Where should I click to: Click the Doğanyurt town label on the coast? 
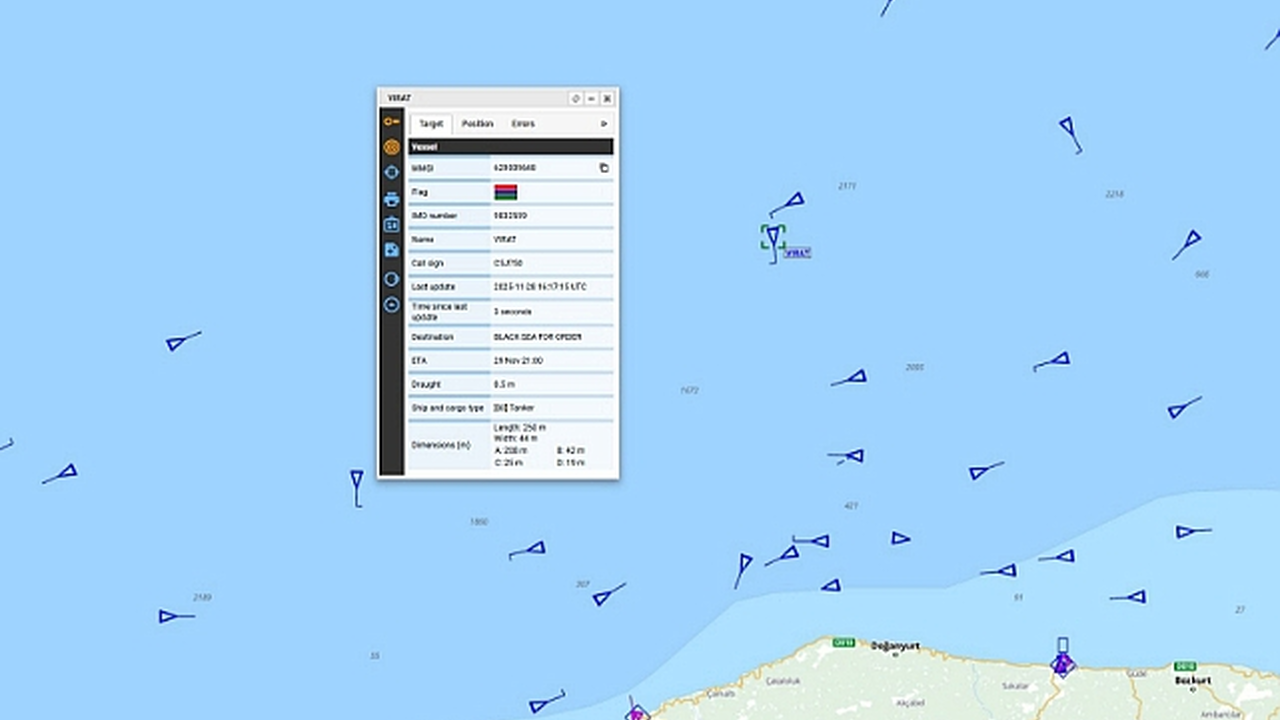pyautogui.click(x=894, y=646)
